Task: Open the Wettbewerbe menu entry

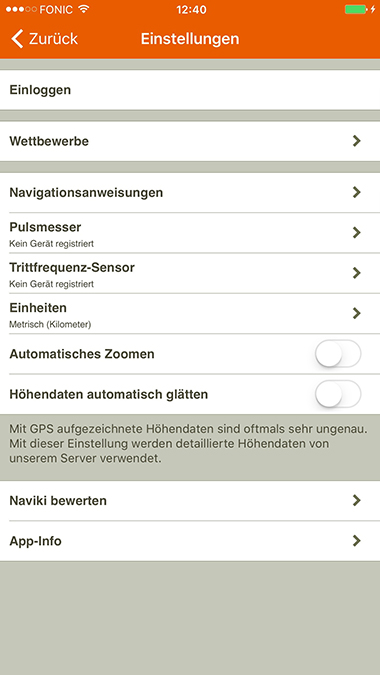Action: click(190, 141)
